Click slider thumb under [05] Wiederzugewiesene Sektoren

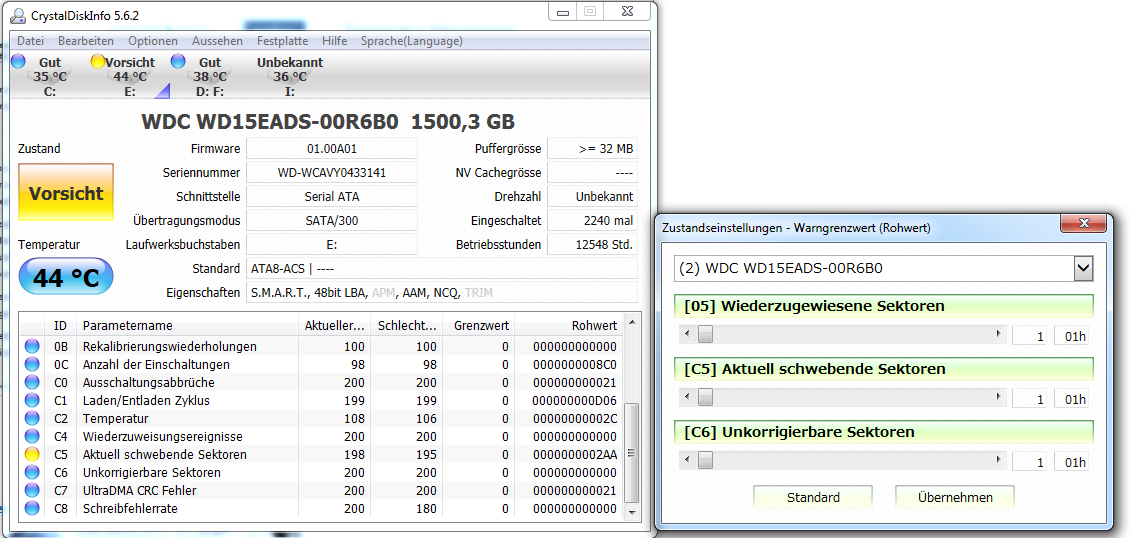pyautogui.click(x=705, y=335)
